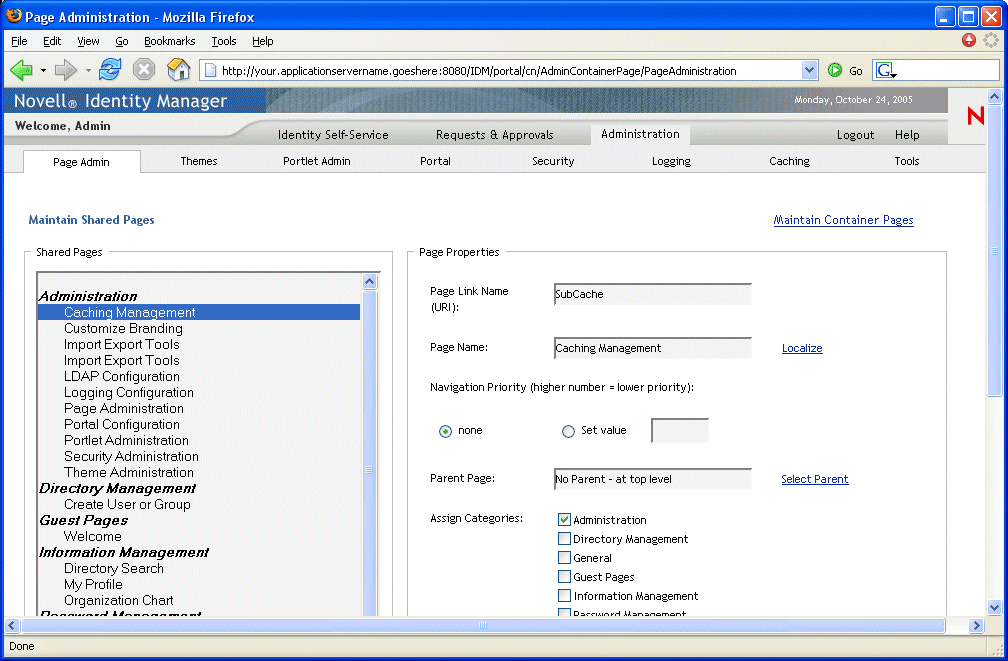Enable the Directory Management category checkbox
This screenshot has height=661, width=1008.
[564, 539]
